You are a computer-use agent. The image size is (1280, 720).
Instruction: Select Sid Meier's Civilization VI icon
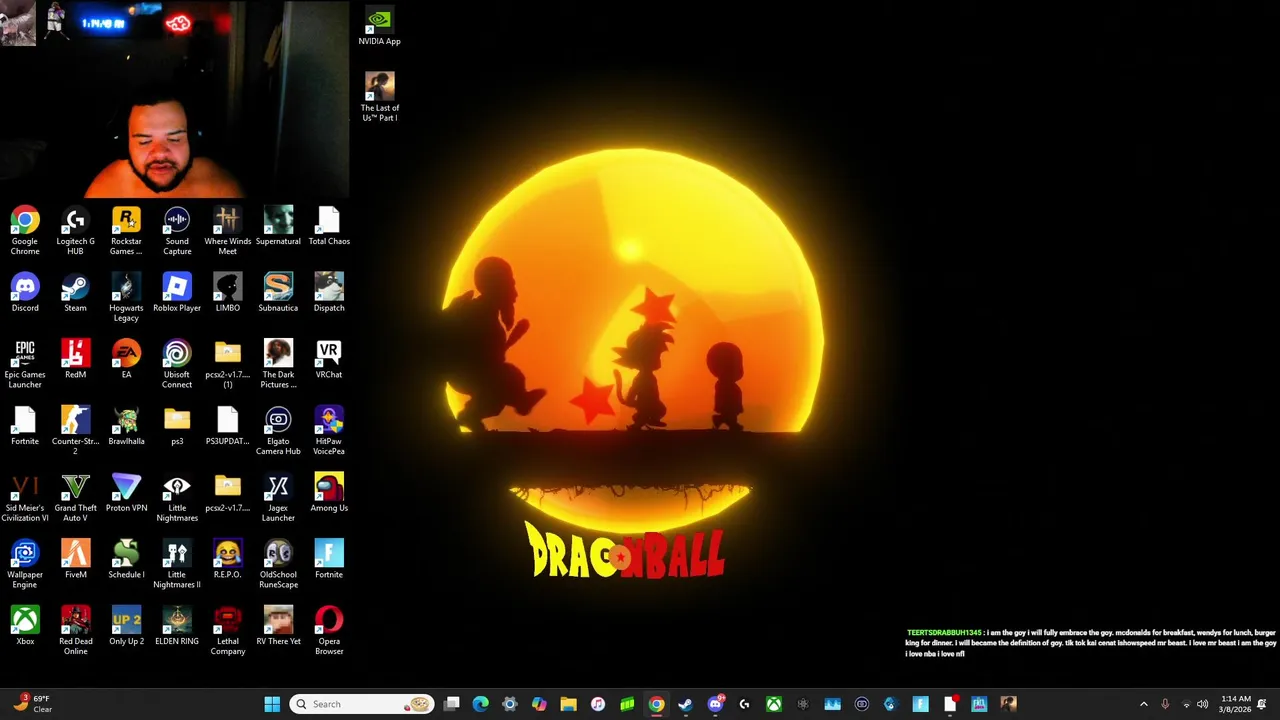coord(25,497)
